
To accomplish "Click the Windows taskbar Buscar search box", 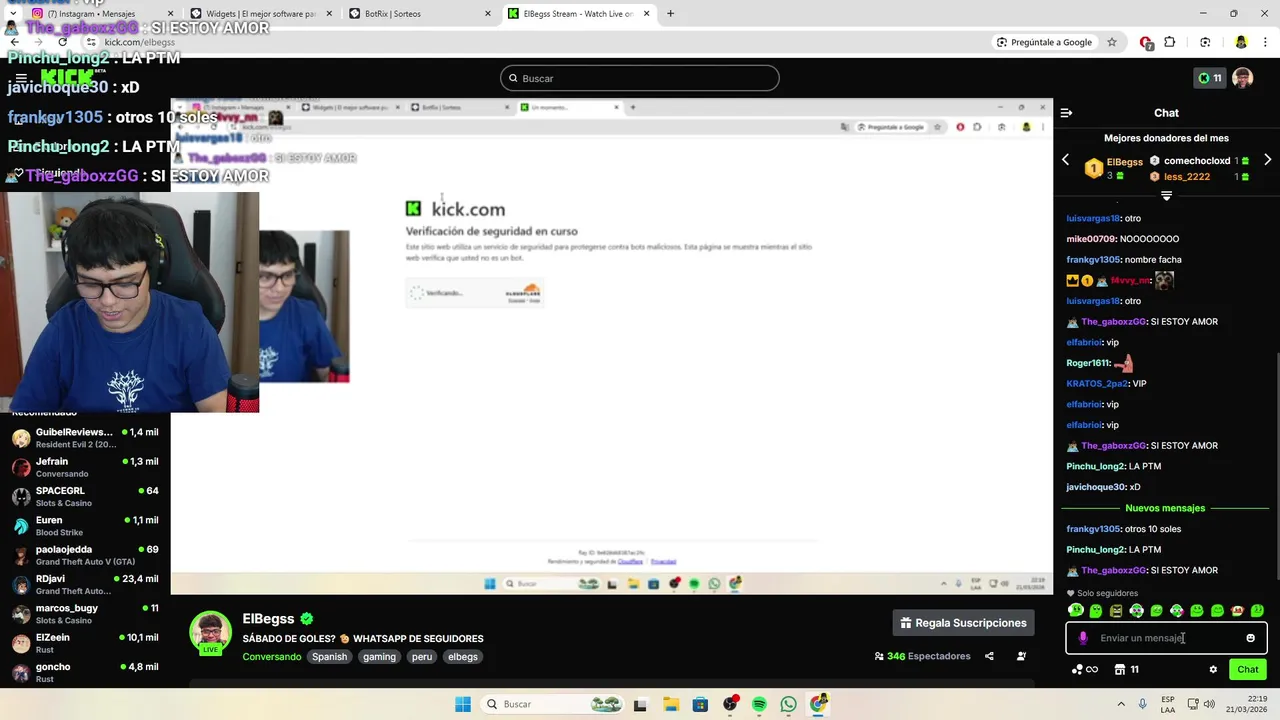I will [x=552, y=704].
